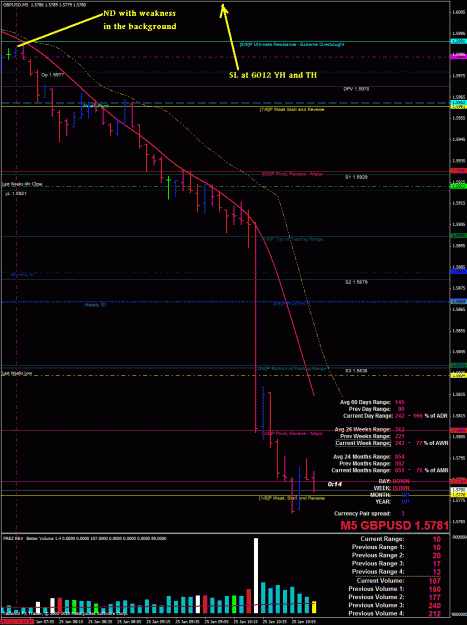Click the 'MONTH:' trend direction label
The height and width of the screenshot is (625, 467).
pos(381,495)
